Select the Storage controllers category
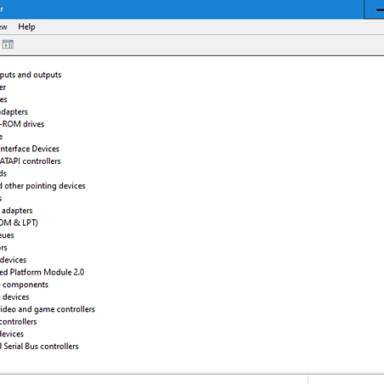The height and width of the screenshot is (384, 384). coord(18,321)
